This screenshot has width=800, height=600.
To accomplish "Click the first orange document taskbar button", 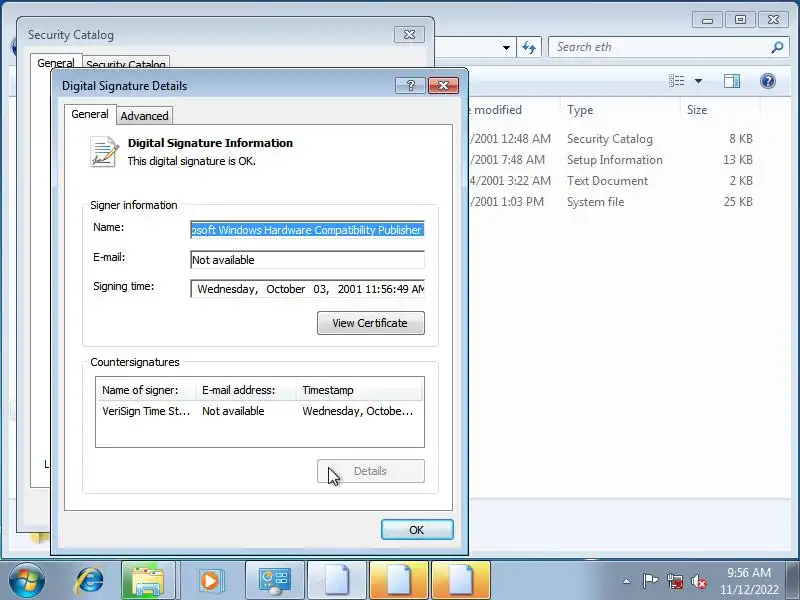I will 399,581.
